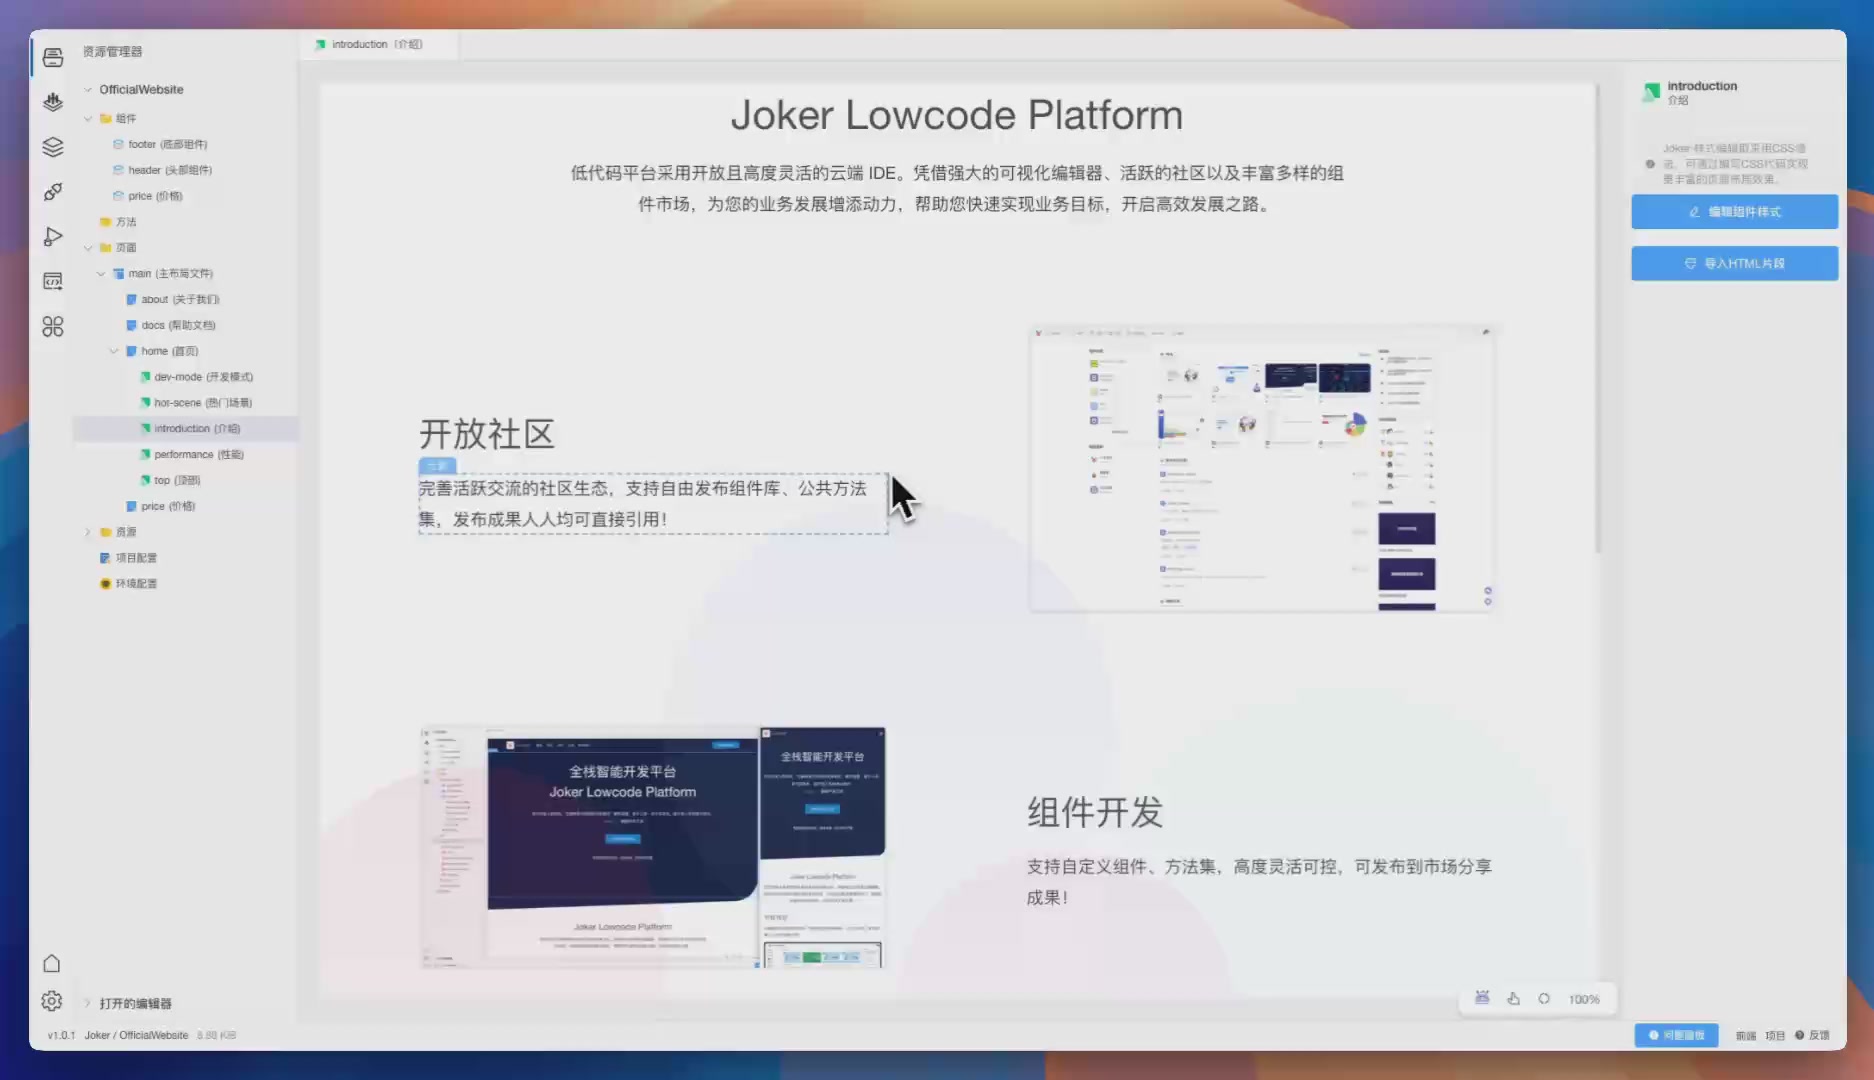Click the yellow 方法 folder icon
This screenshot has height=1080, width=1874.
105,222
